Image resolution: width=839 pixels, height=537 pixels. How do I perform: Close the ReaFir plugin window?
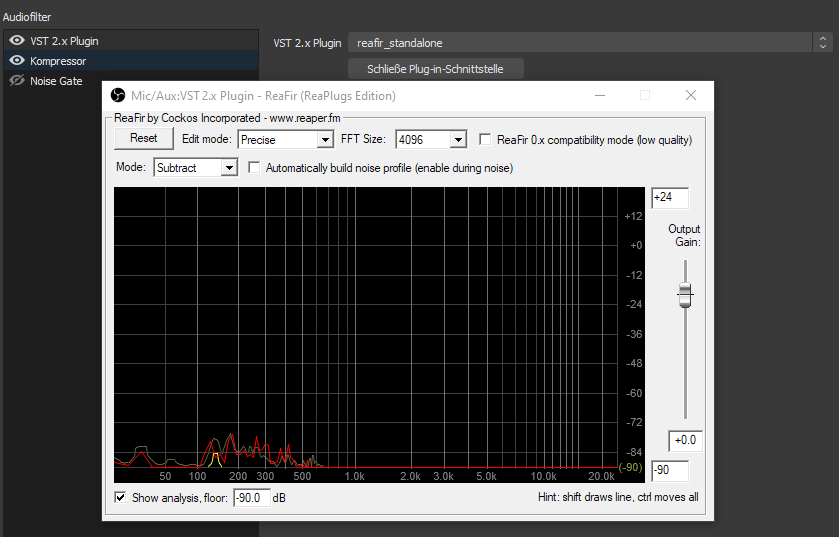[690, 95]
